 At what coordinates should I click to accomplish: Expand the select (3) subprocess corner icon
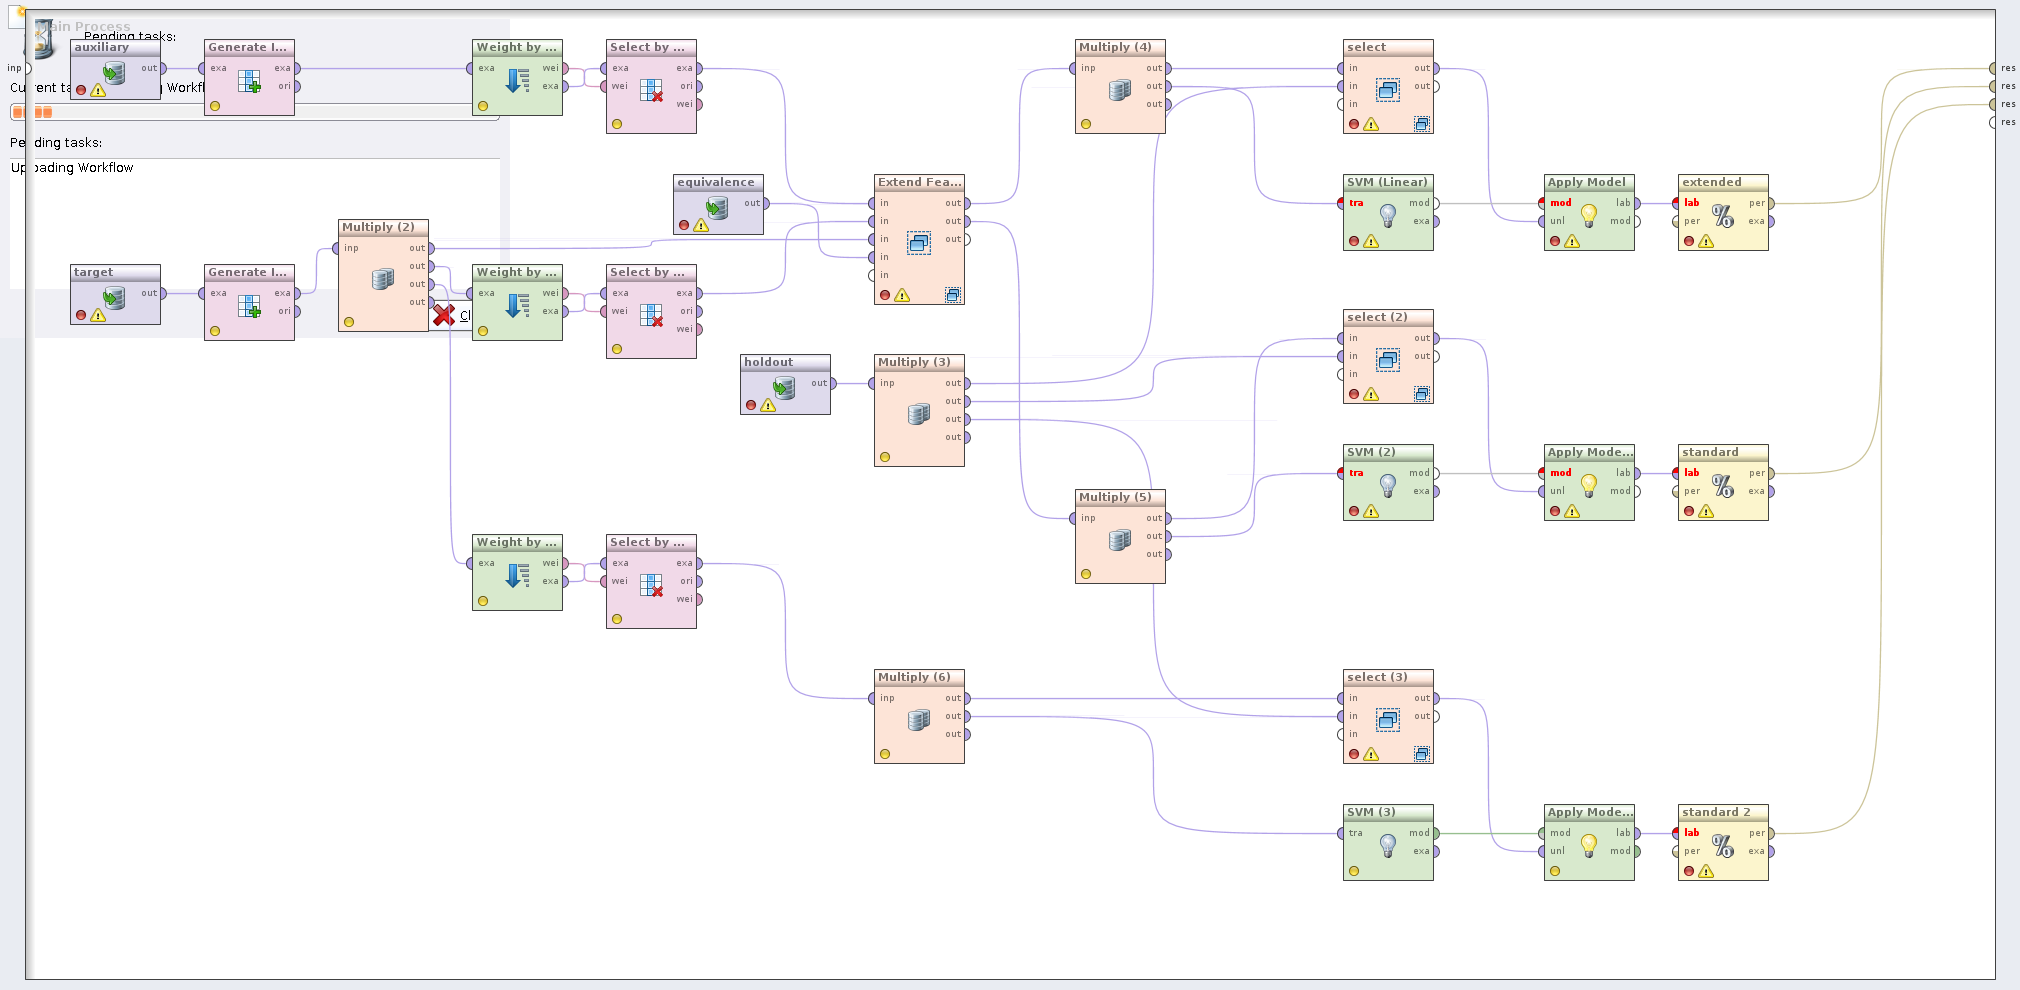tap(1421, 754)
